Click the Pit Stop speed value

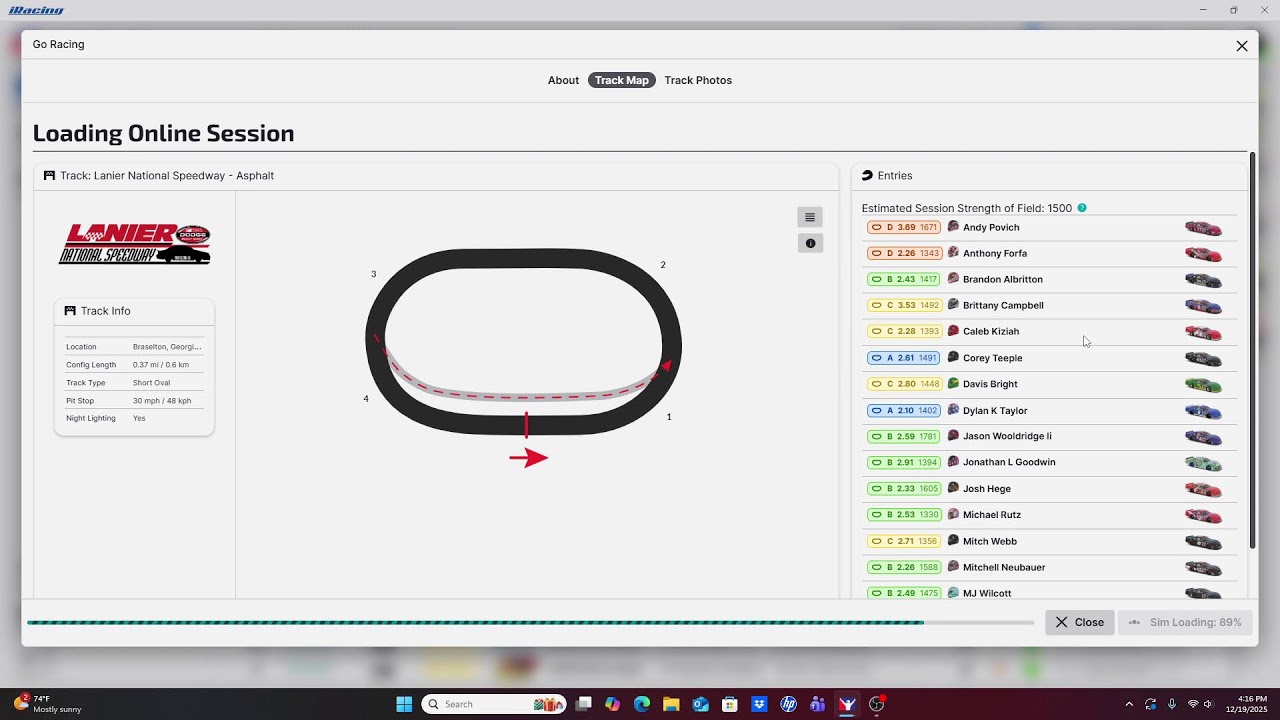(162, 401)
